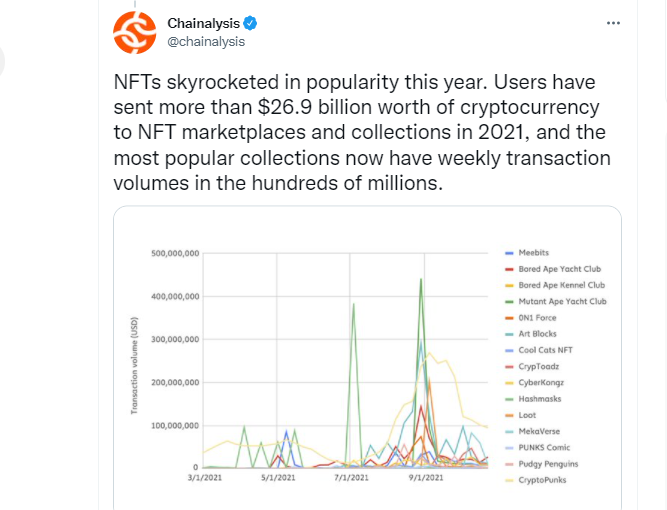
Task: Click the Cool Cats NFT legend item
Action: [539, 350]
